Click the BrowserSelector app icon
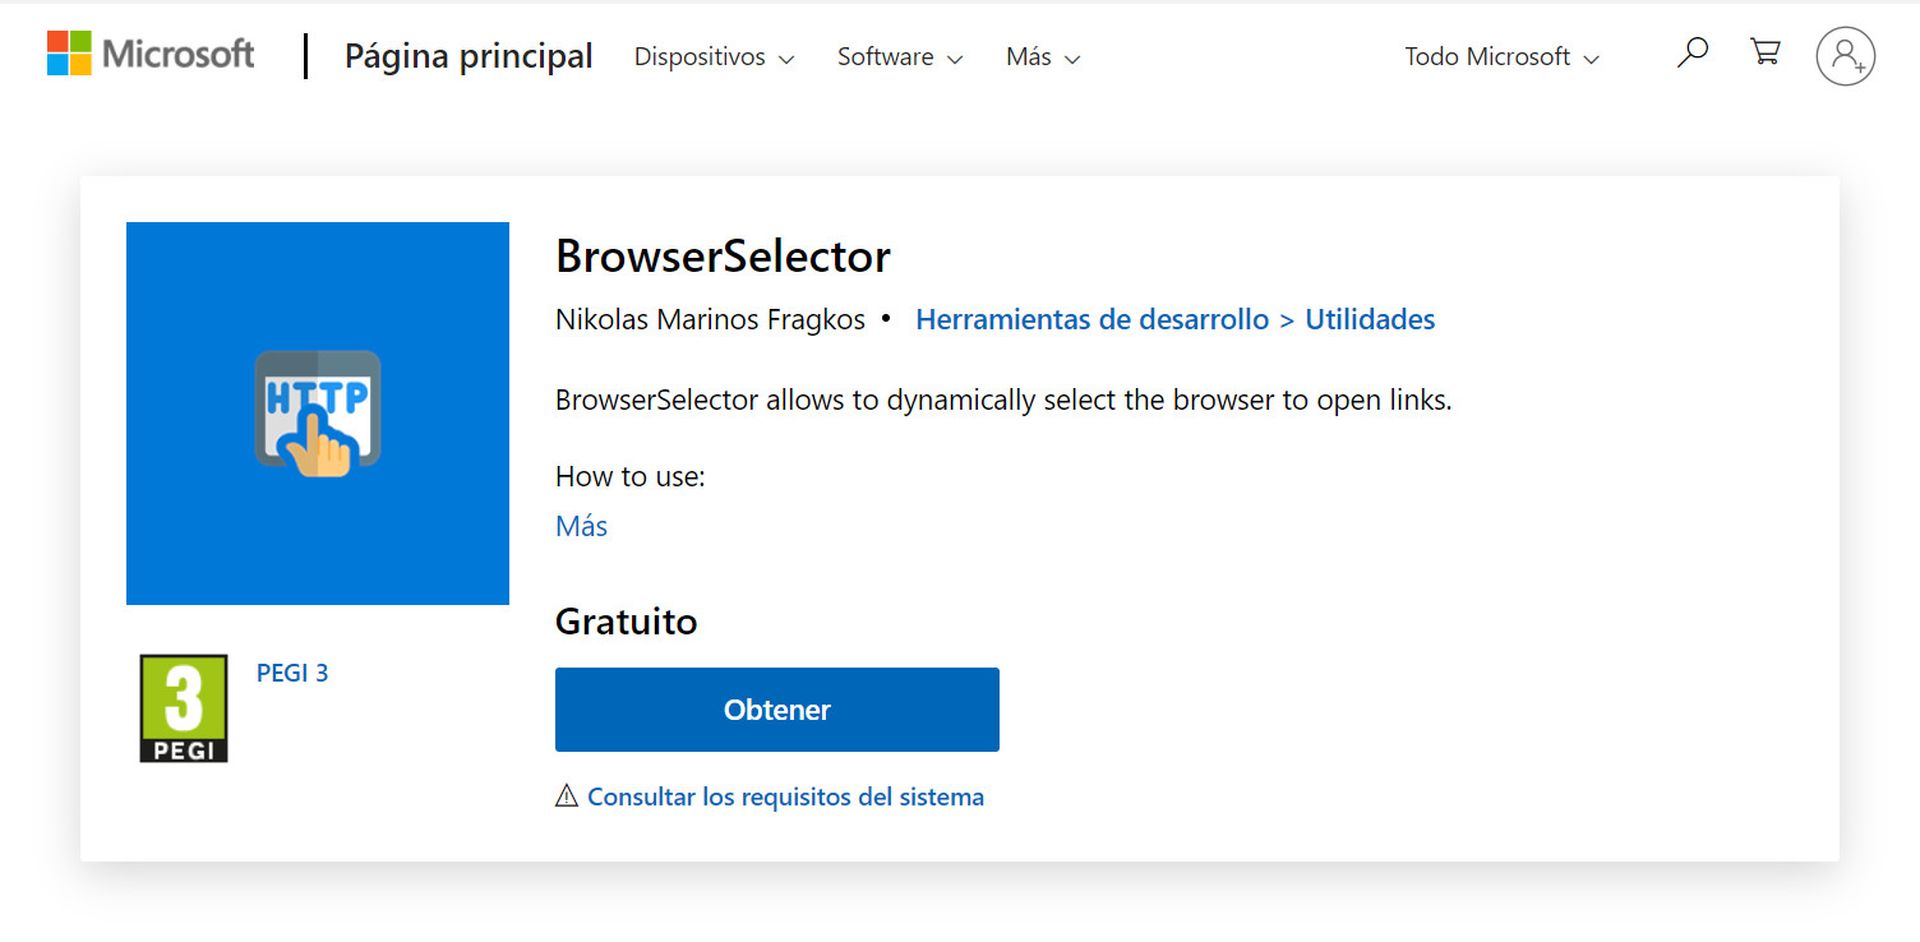This screenshot has width=1920, height=942. pos(317,412)
